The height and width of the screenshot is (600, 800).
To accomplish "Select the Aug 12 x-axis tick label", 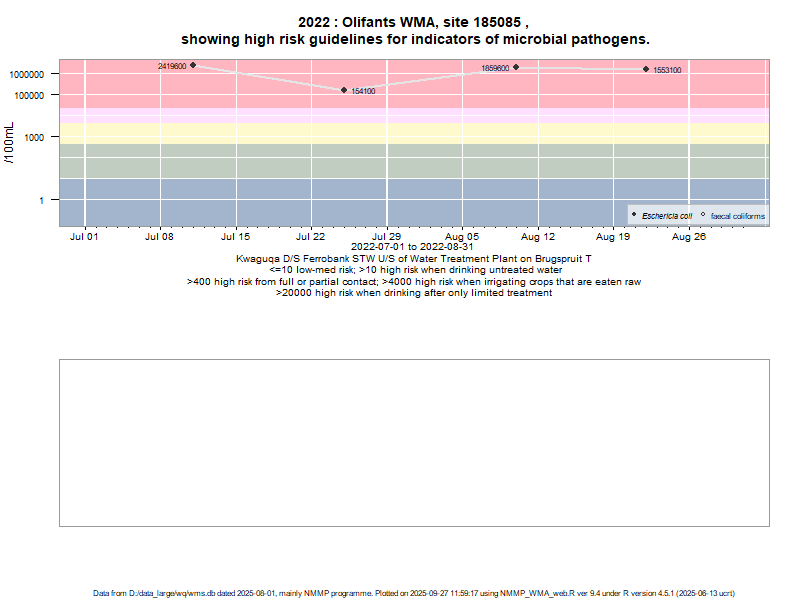I will click(x=538, y=238).
